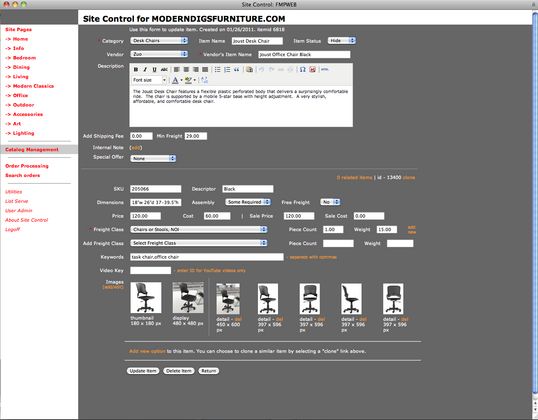Open the Font size dropdown

coord(149,80)
